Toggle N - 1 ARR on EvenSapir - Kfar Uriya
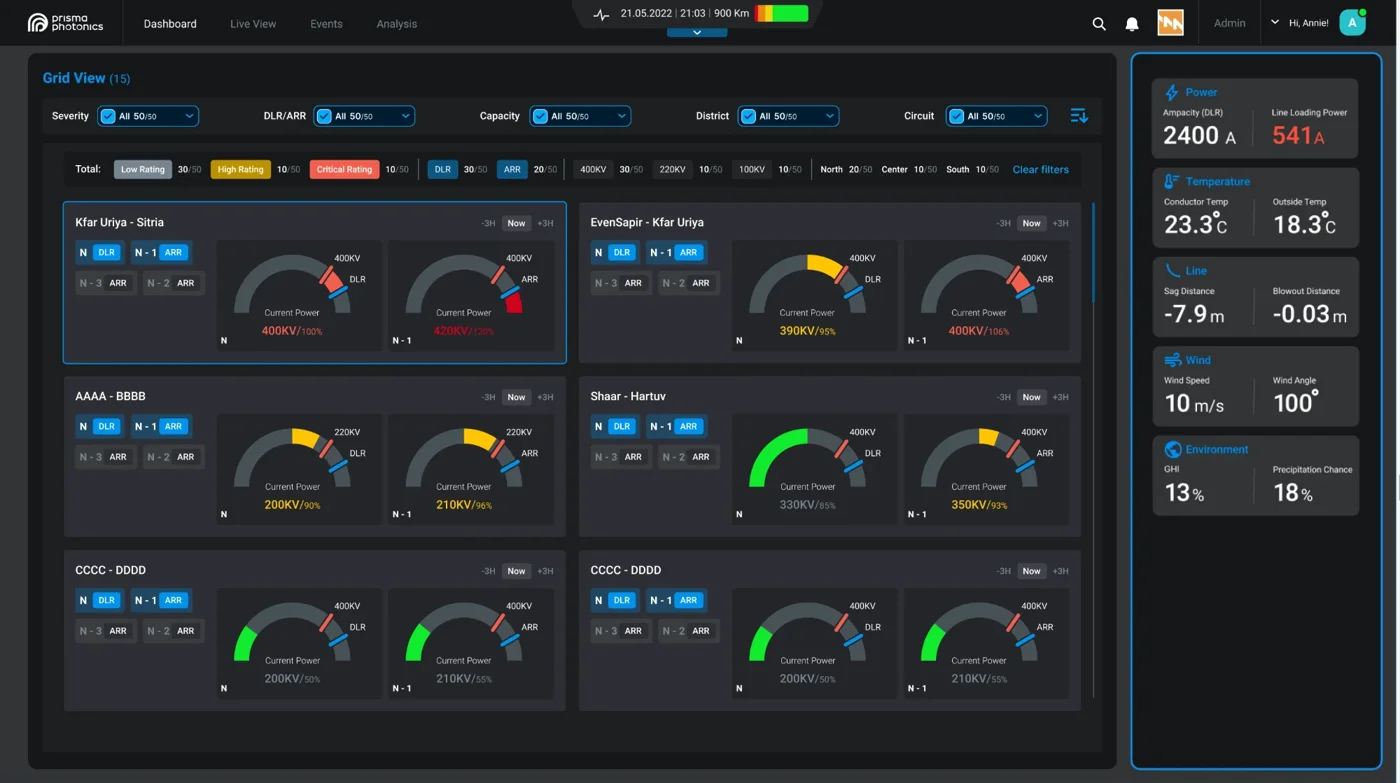This screenshot has height=783, width=1400. [675, 252]
